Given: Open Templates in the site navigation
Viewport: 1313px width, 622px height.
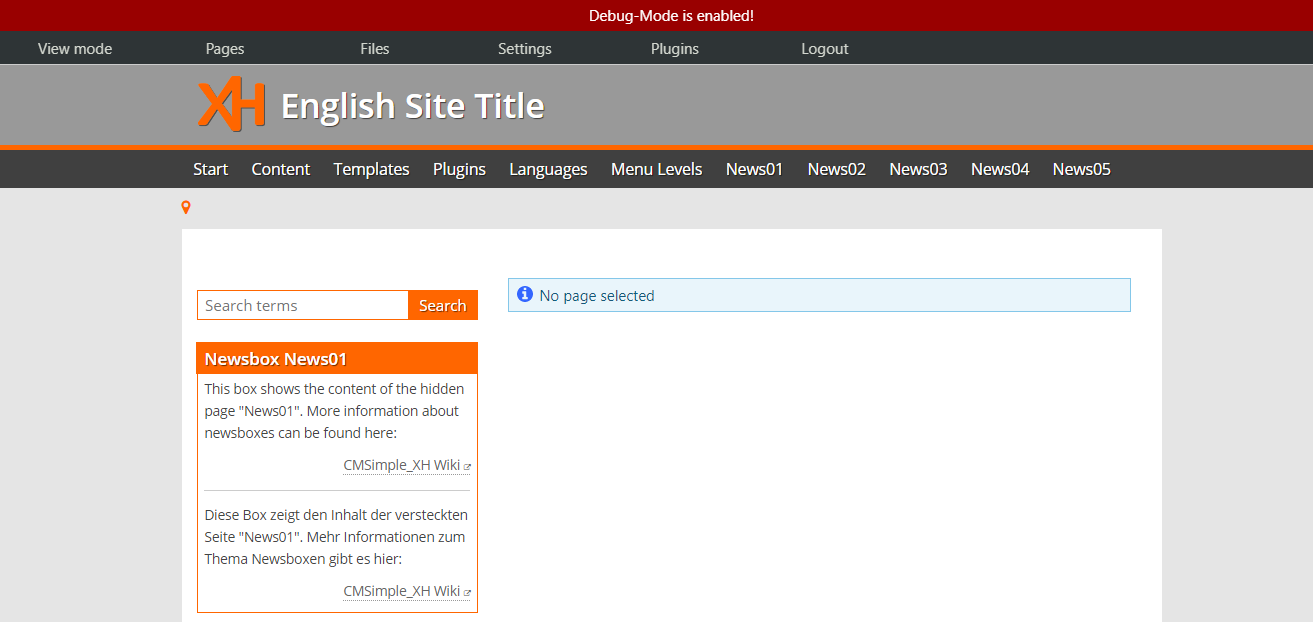Looking at the screenshot, I should tap(372, 169).
